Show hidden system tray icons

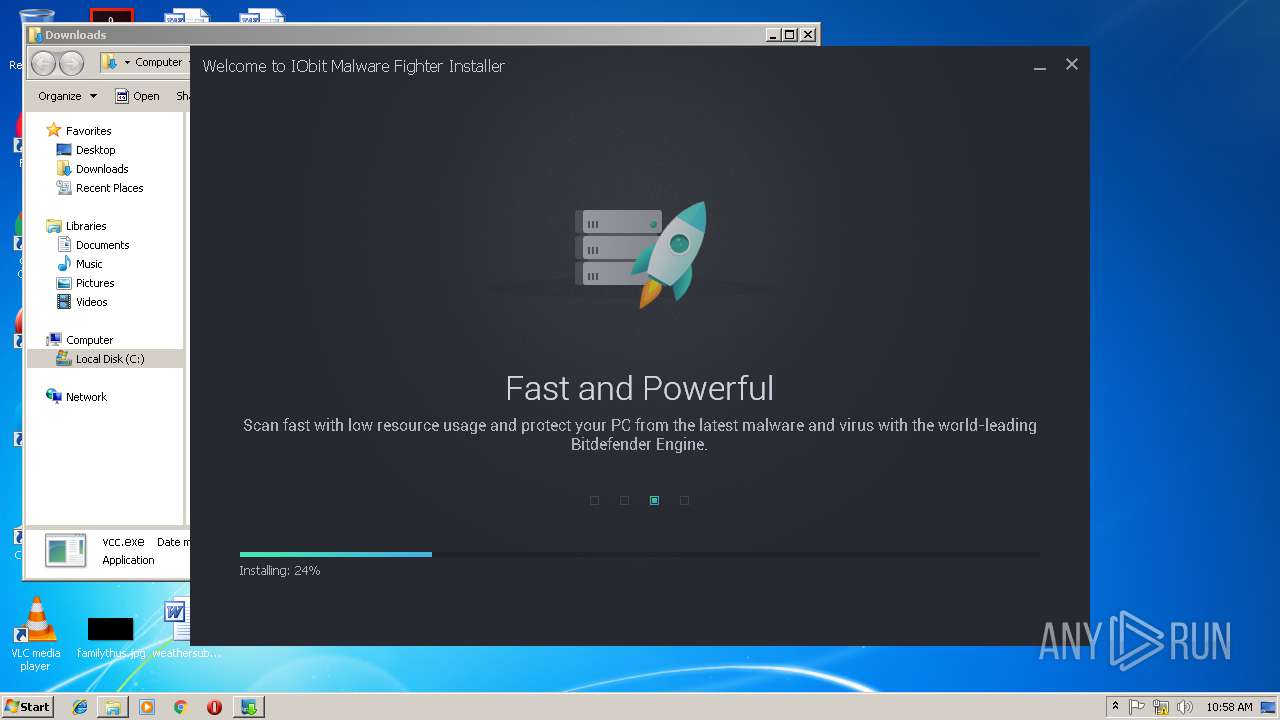(x=1115, y=707)
